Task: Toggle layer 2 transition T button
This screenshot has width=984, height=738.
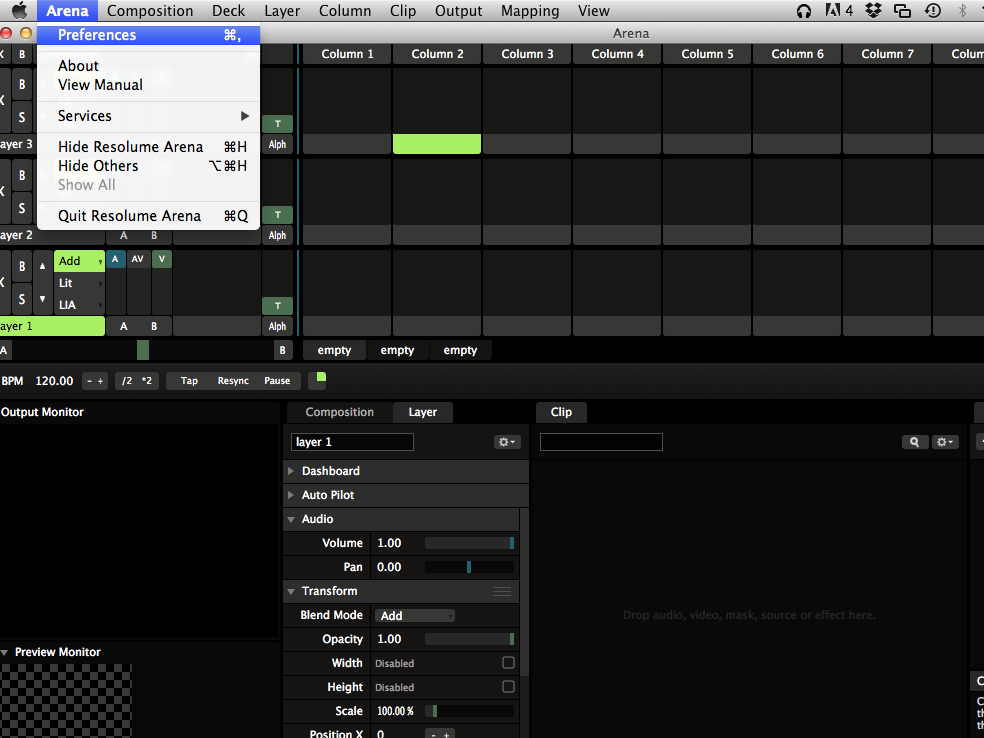Action: click(x=277, y=215)
